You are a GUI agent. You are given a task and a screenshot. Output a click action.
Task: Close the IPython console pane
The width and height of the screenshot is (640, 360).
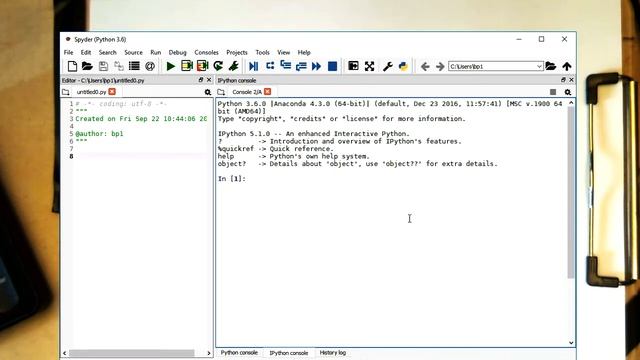[571, 80]
